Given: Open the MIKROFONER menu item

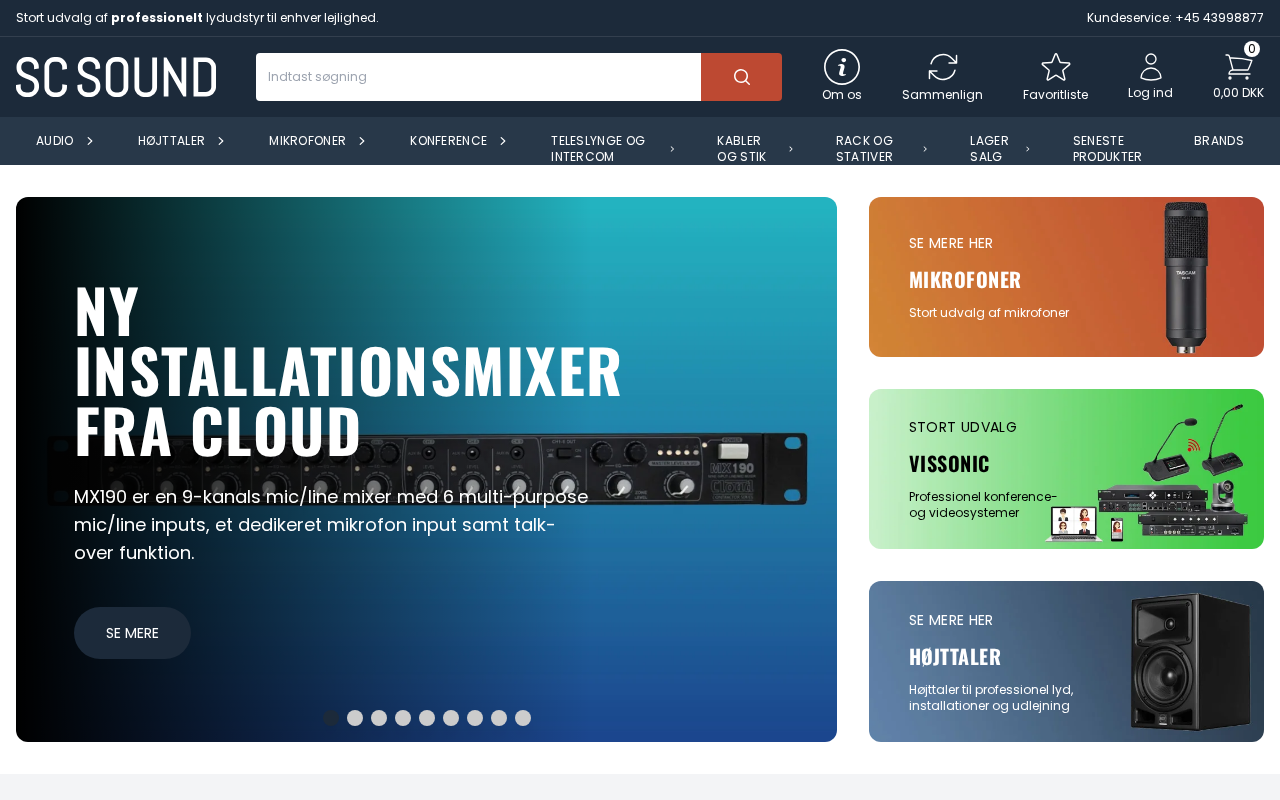Looking at the screenshot, I should pyautogui.click(x=307, y=141).
